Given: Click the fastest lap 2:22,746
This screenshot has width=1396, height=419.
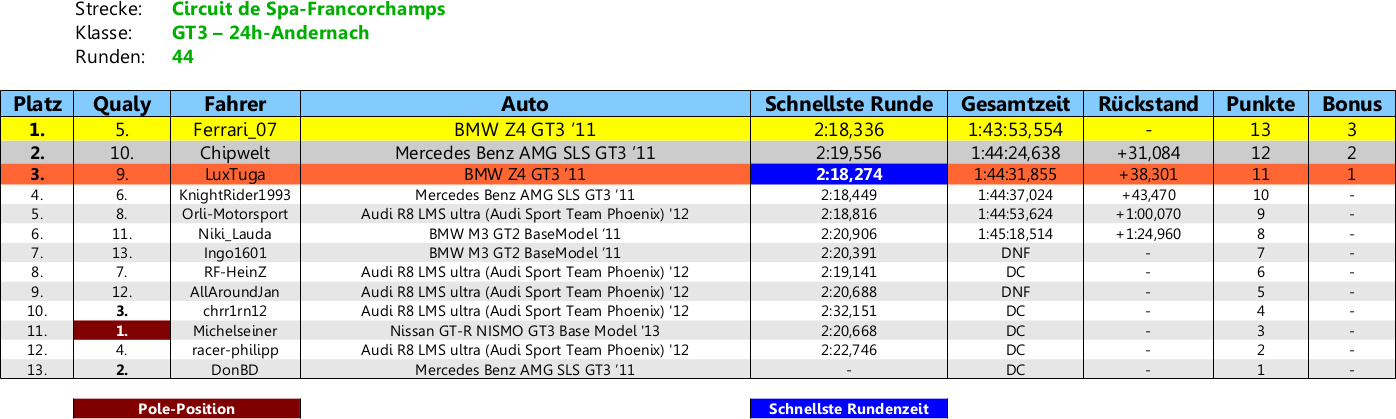Looking at the screenshot, I should (x=849, y=350).
